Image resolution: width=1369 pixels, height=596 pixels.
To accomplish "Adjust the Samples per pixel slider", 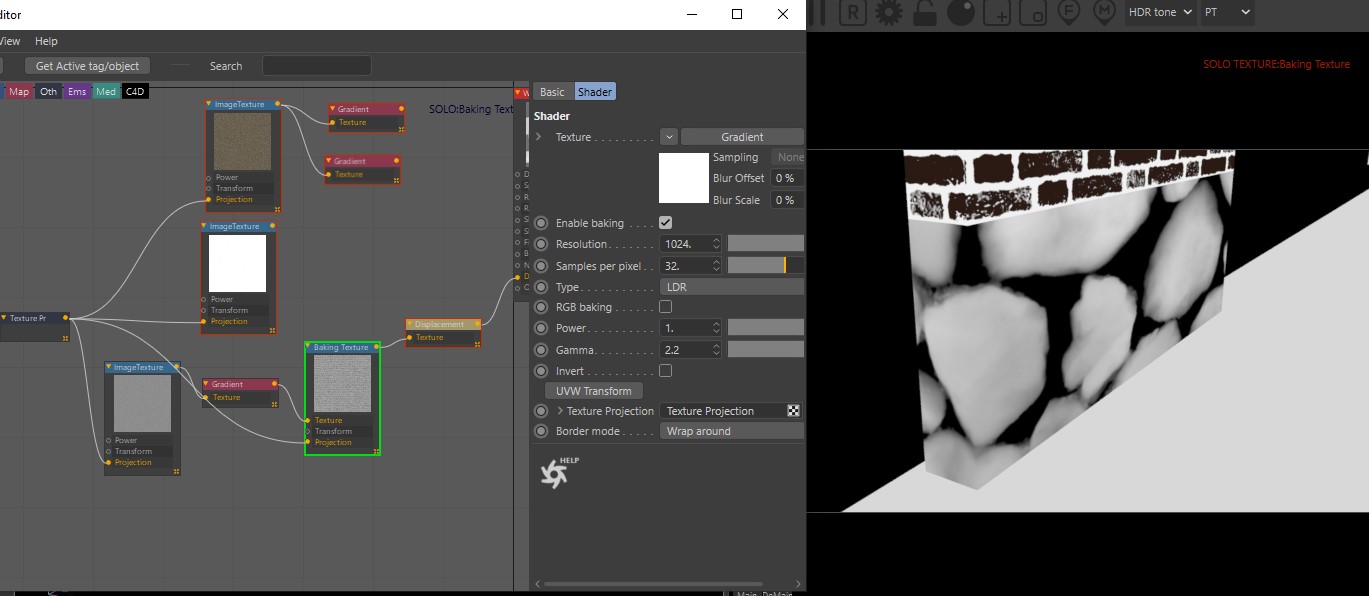I will click(765, 266).
